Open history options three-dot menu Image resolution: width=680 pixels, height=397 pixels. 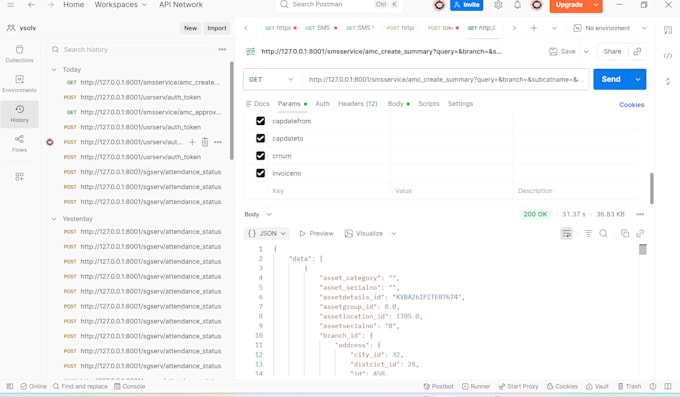pos(222,49)
